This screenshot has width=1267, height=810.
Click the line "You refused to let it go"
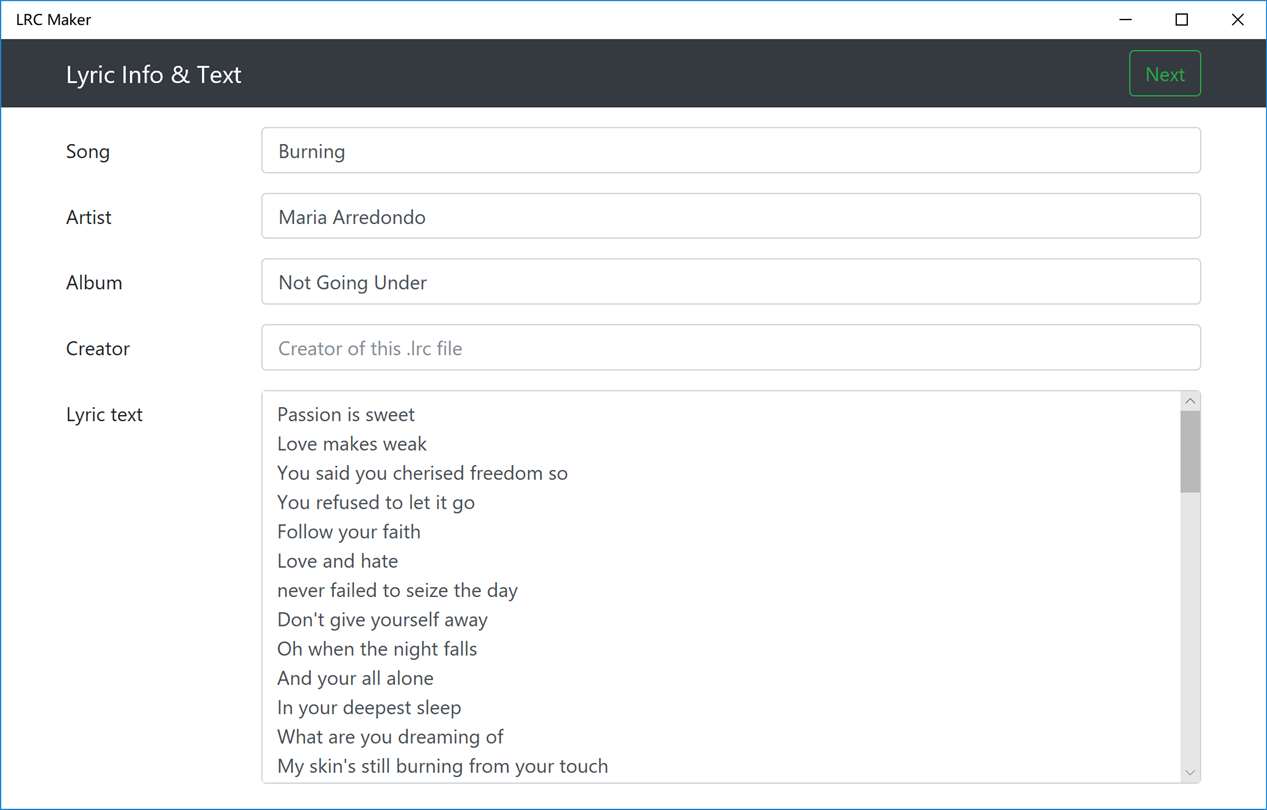pyautogui.click(x=376, y=502)
